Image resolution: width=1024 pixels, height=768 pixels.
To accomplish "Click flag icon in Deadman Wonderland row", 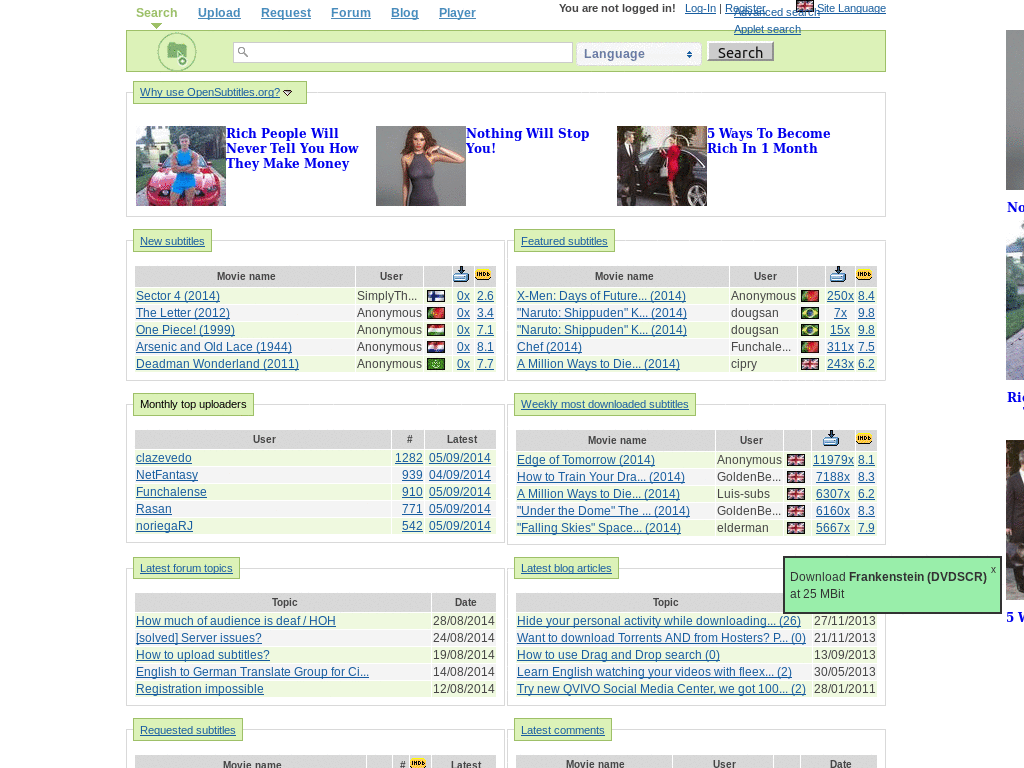I will coord(436,364).
